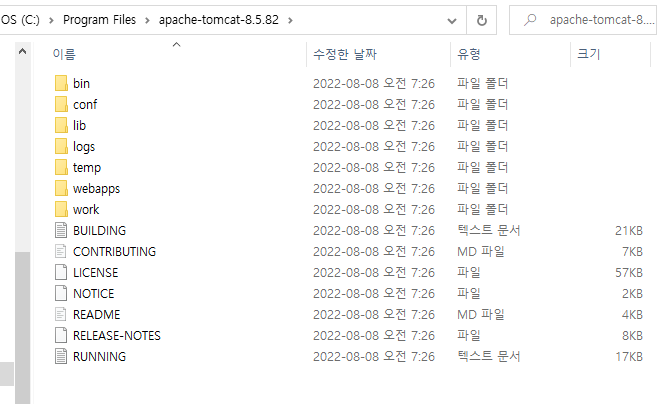Click the 17KB size of RUNNING
Viewport: 663px width, 404px height.
point(629,356)
